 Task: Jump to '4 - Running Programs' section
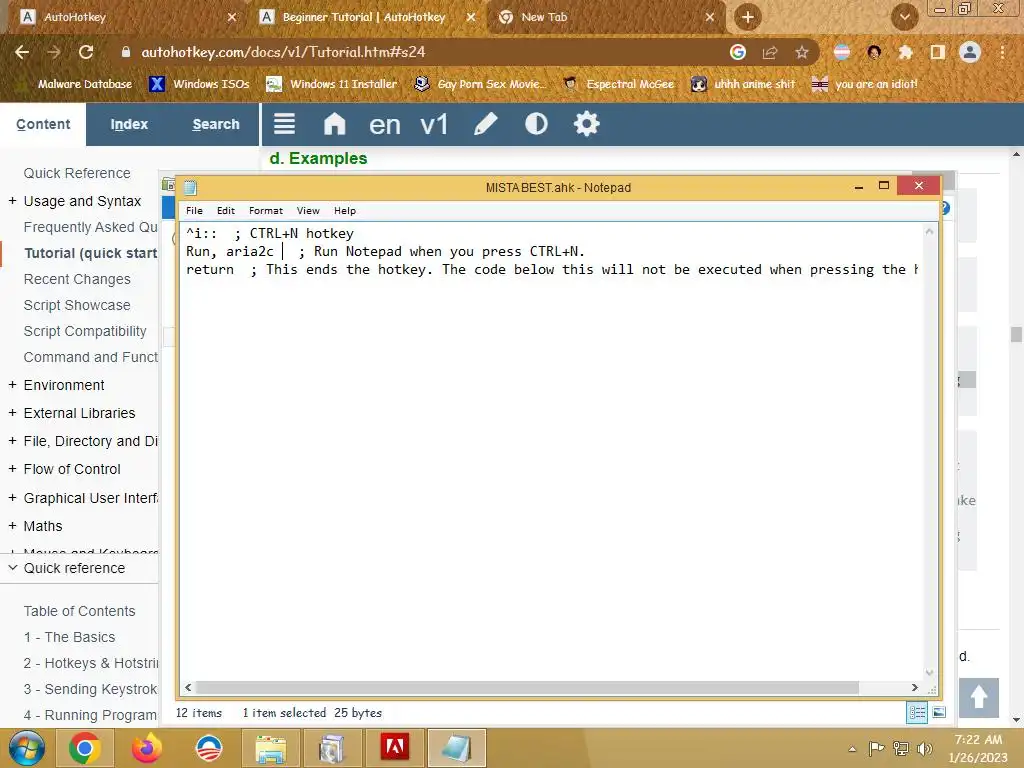tap(91, 715)
